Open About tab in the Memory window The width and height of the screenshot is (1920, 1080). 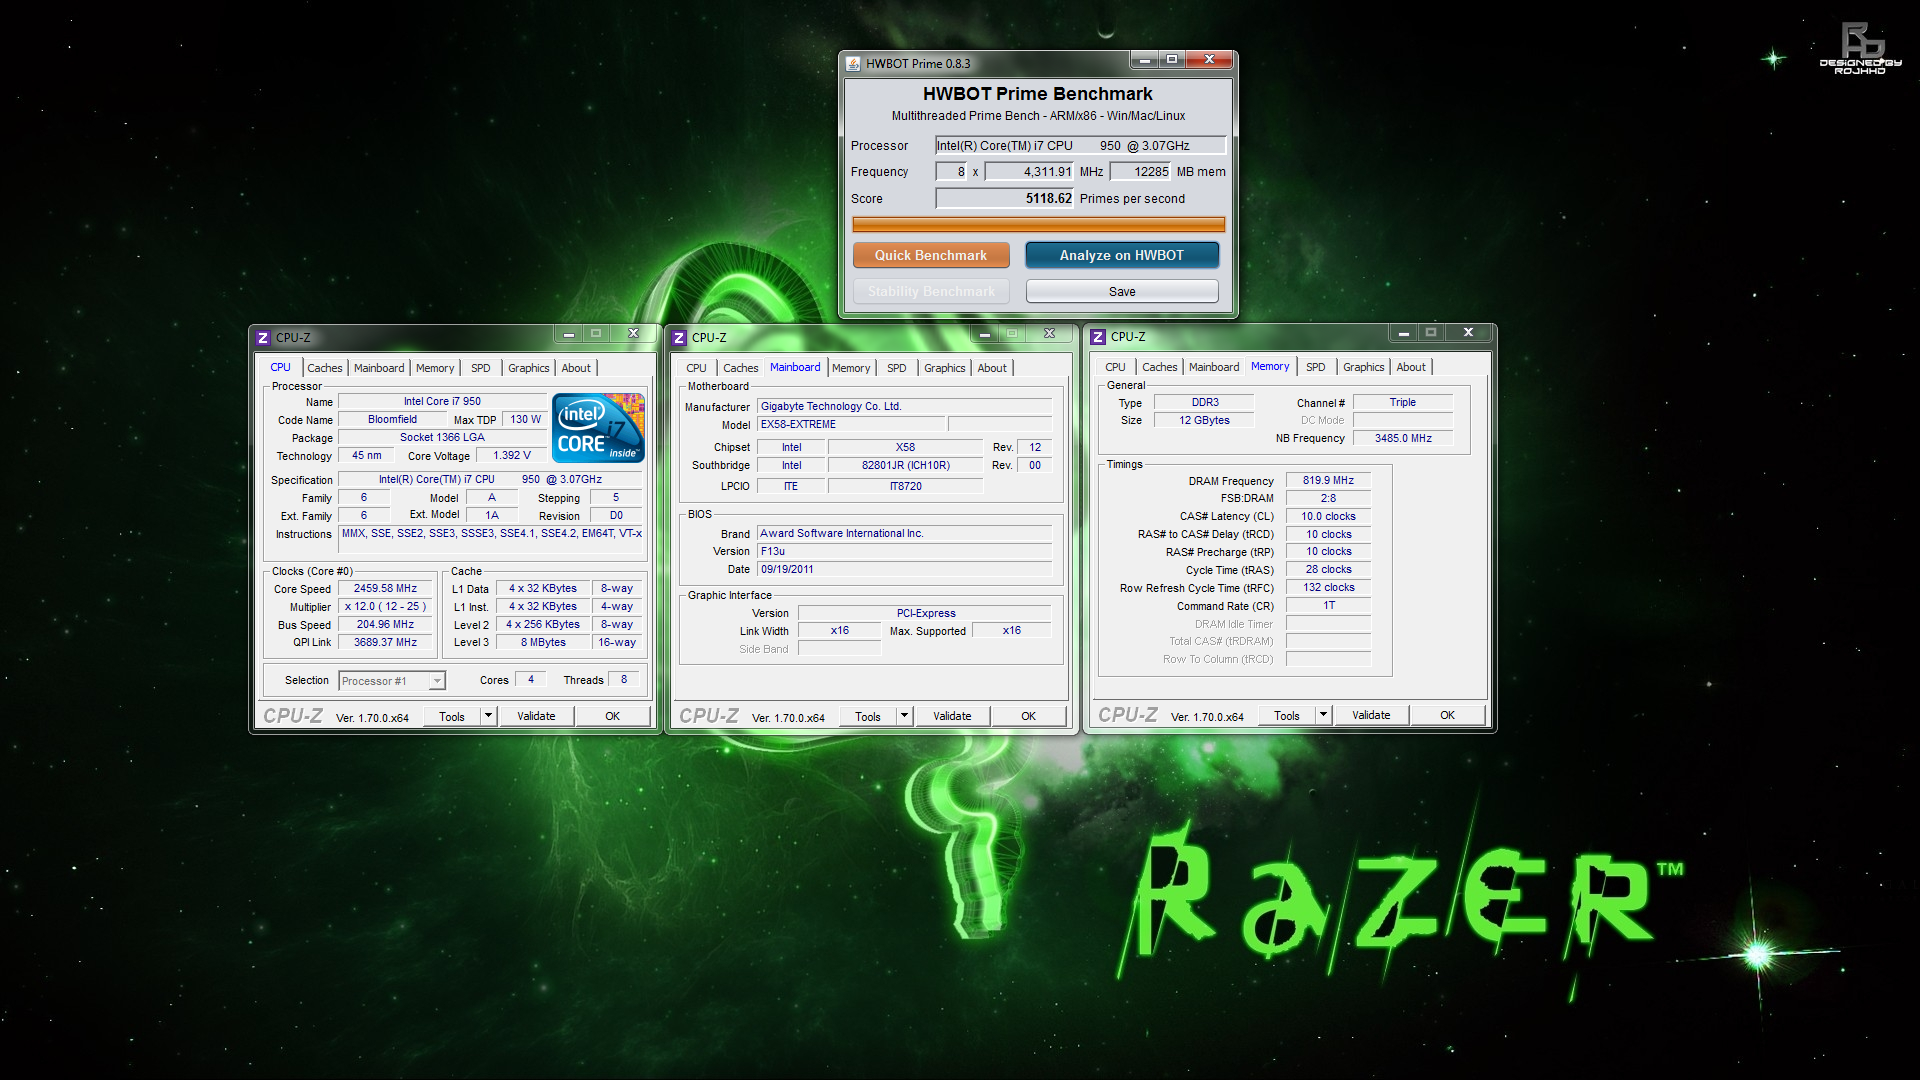coord(1411,367)
